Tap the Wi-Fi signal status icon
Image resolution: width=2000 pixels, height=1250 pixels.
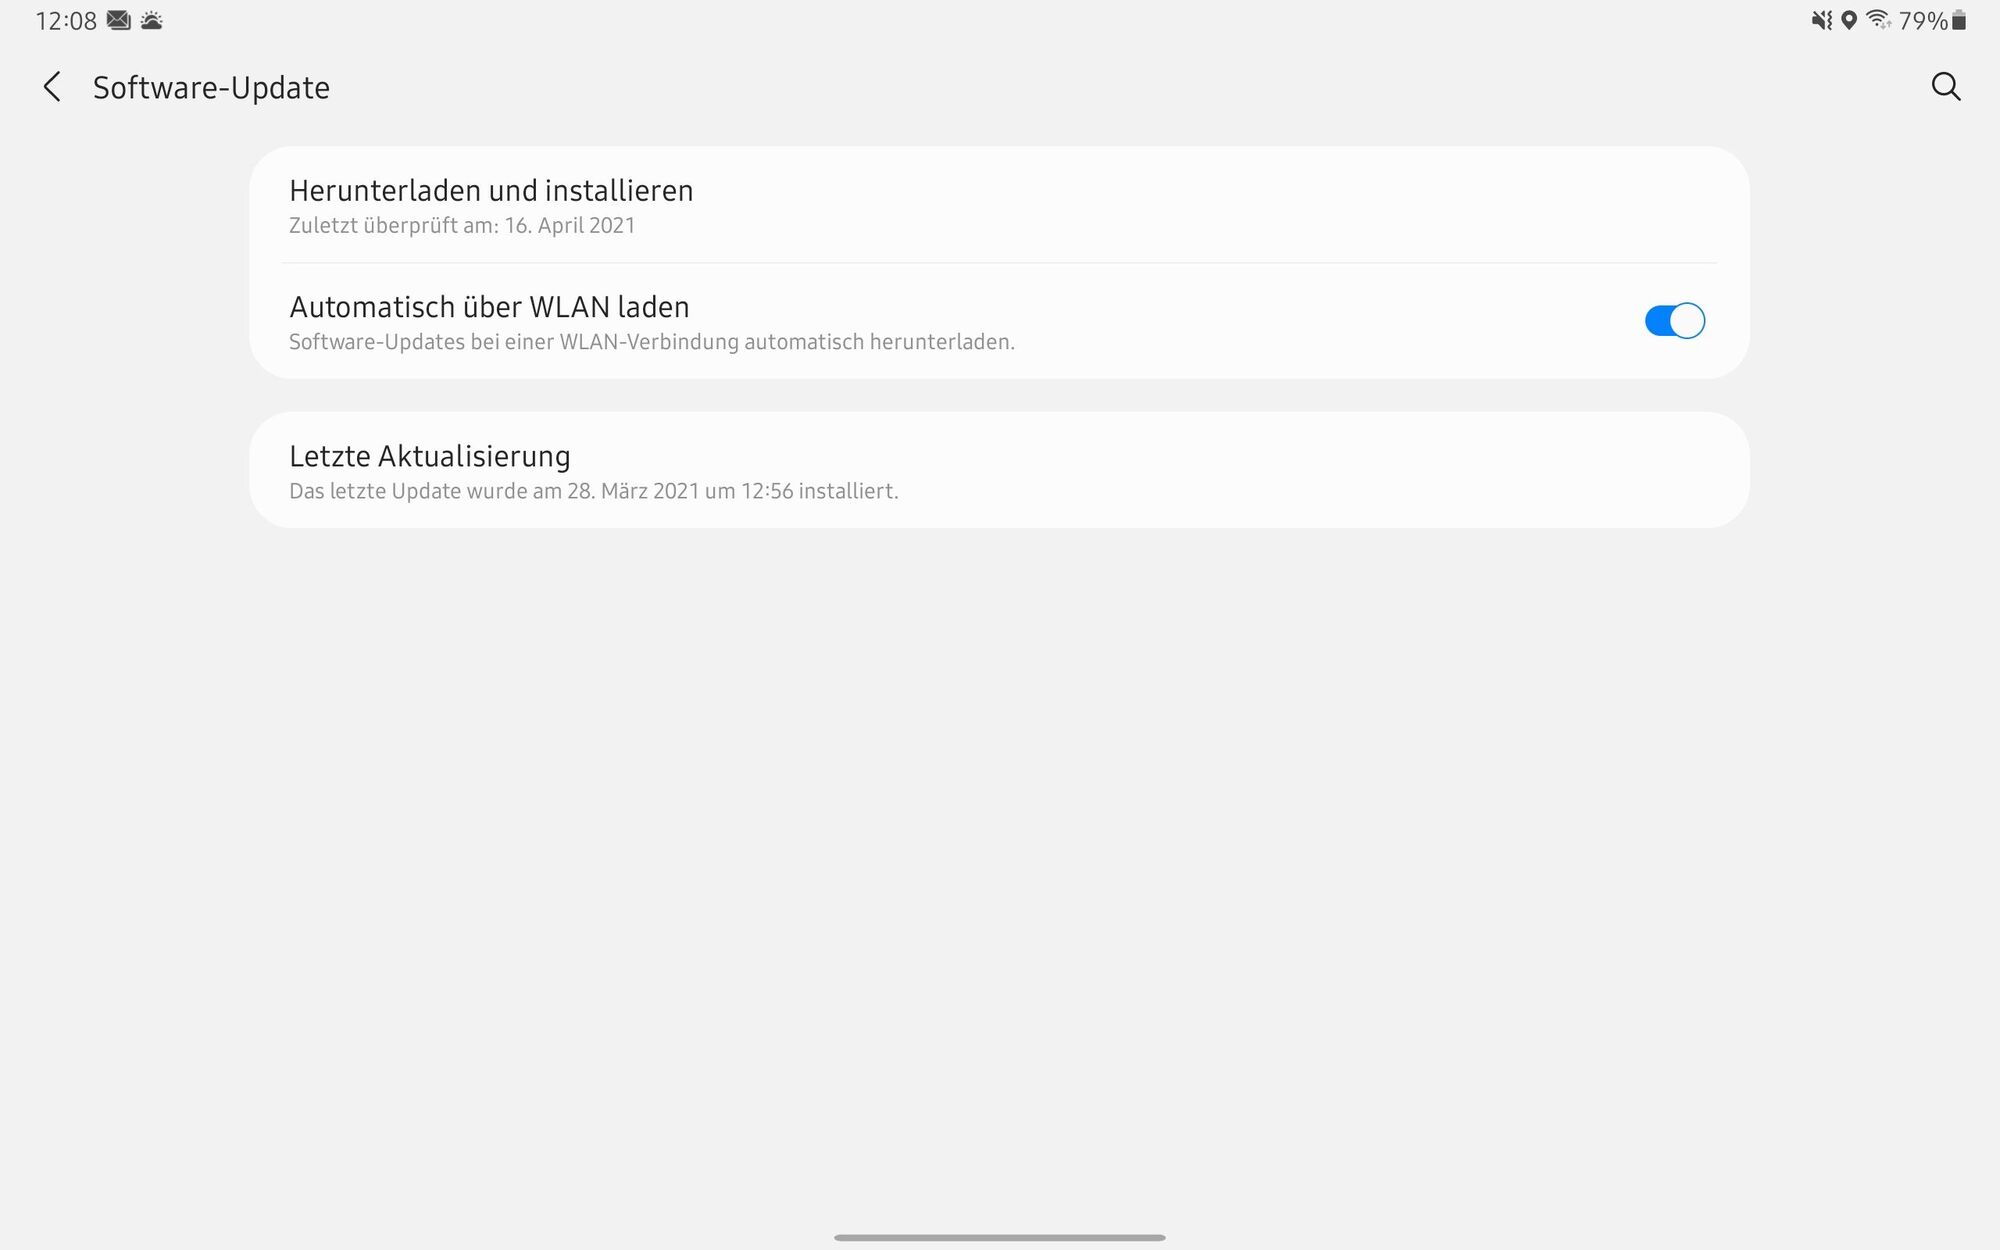point(1878,20)
